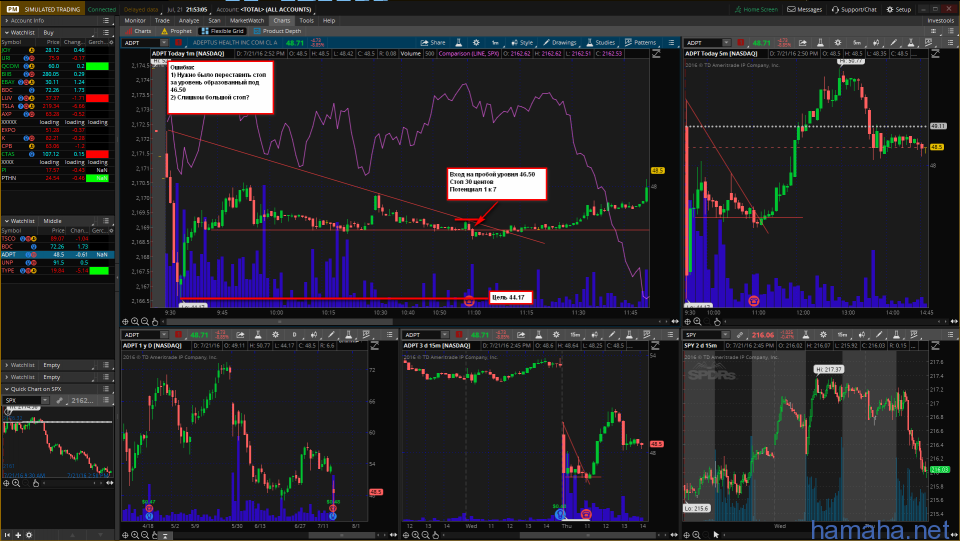The width and height of the screenshot is (960, 541).
Task: Expand first Empty watchlist section
Action: click(7, 365)
